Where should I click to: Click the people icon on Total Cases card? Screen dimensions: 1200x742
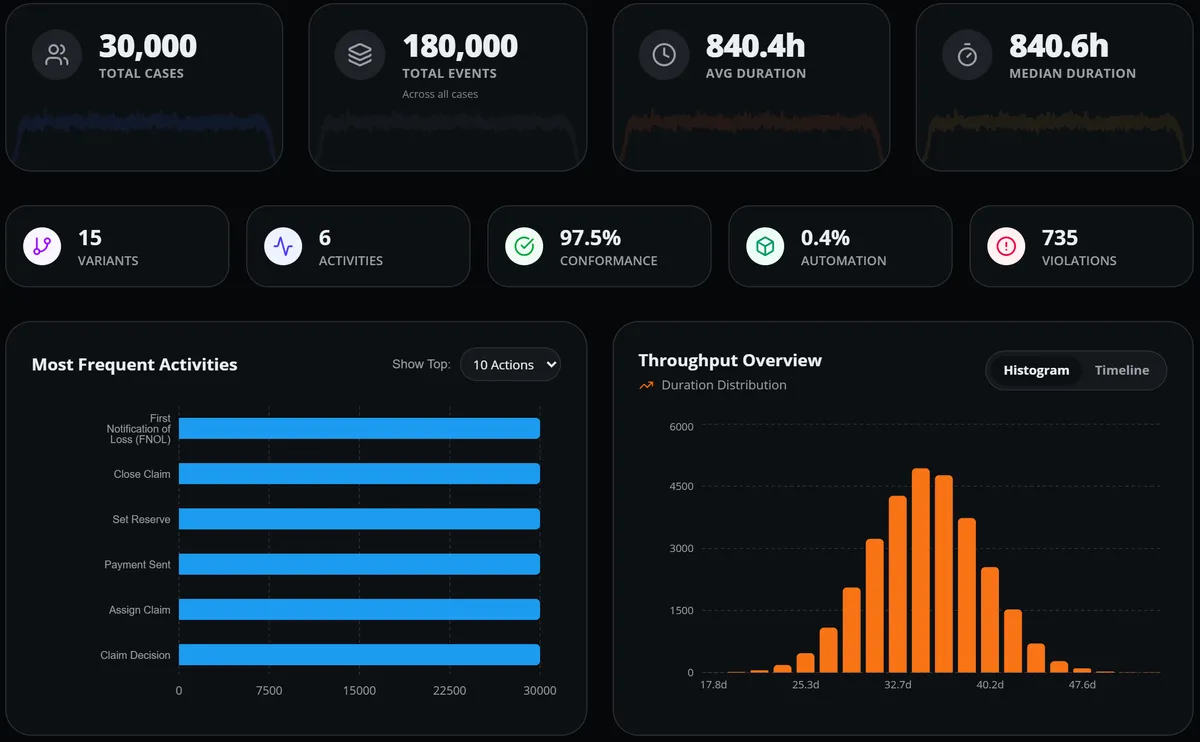click(57, 55)
